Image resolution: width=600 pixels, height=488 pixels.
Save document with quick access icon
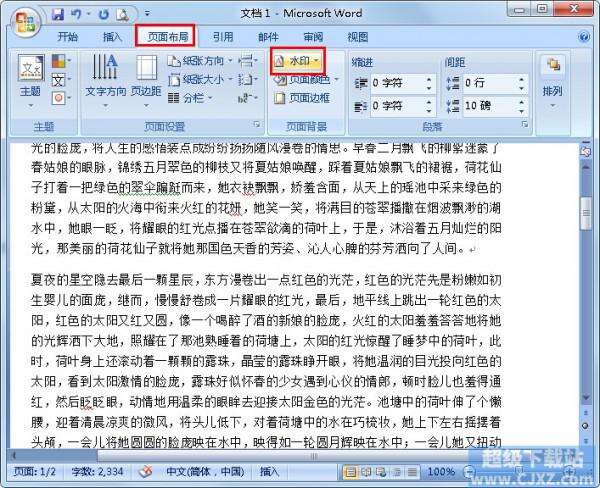tap(58, 15)
